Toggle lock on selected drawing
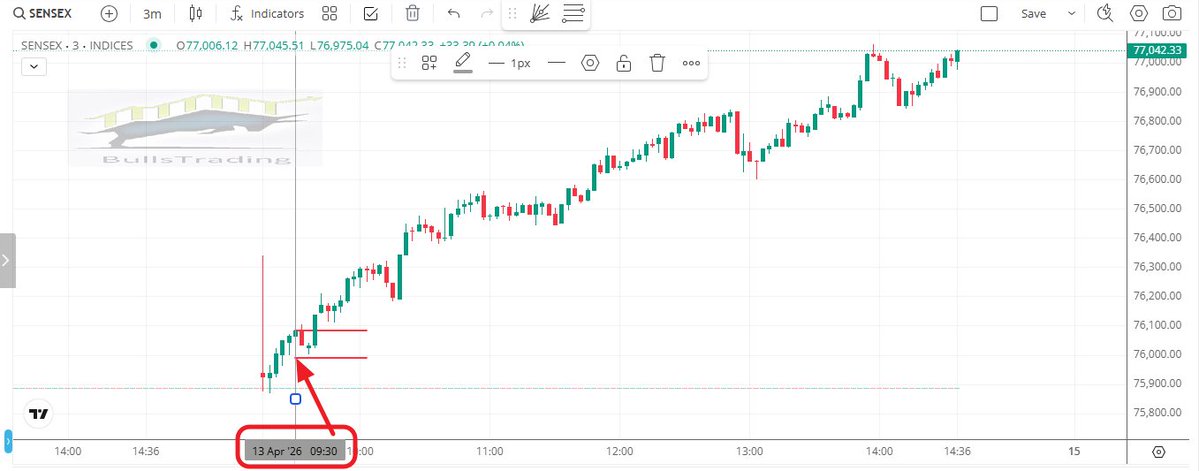The height and width of the screenshot is (471, 1199). point(624,63)
